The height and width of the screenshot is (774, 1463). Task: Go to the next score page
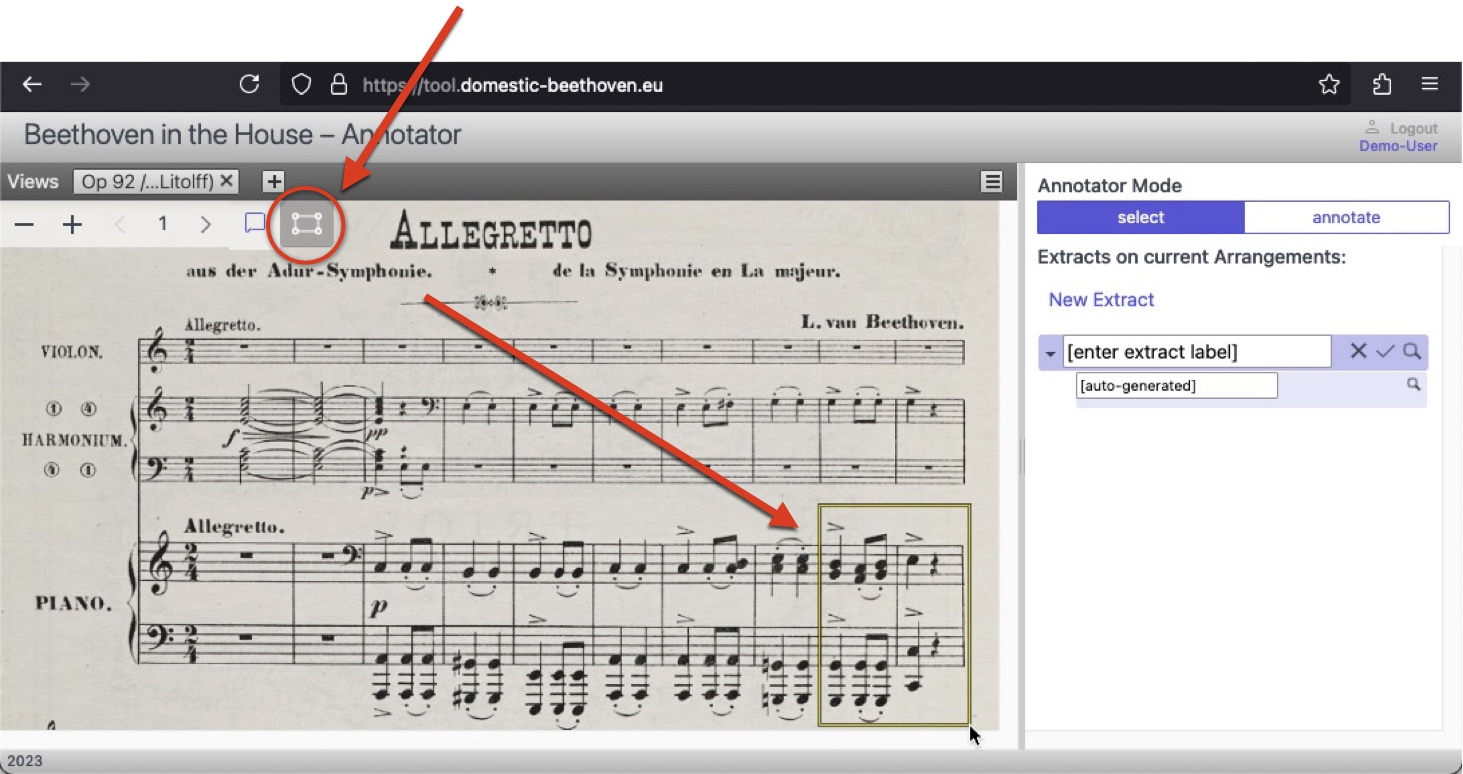coord(206,225)
